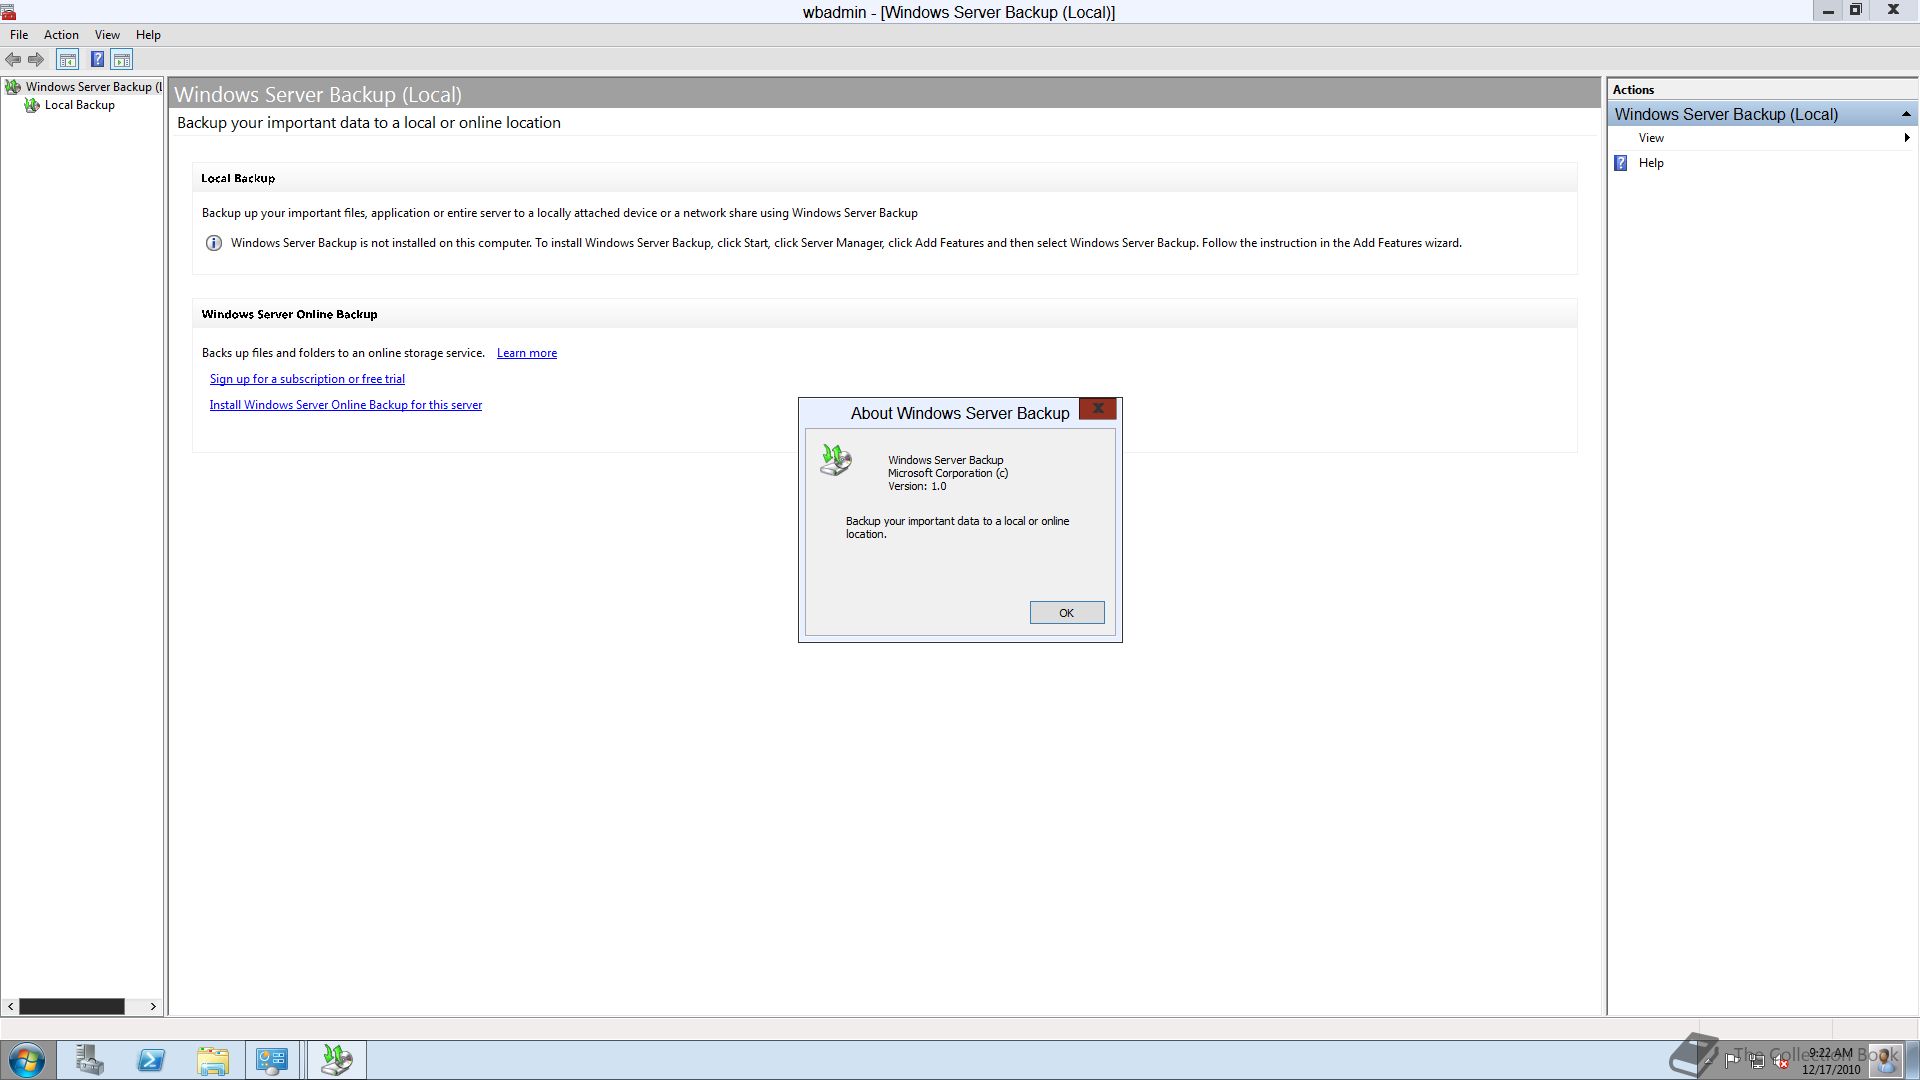Click the Back arrow in the toolbar

point(13,60)
